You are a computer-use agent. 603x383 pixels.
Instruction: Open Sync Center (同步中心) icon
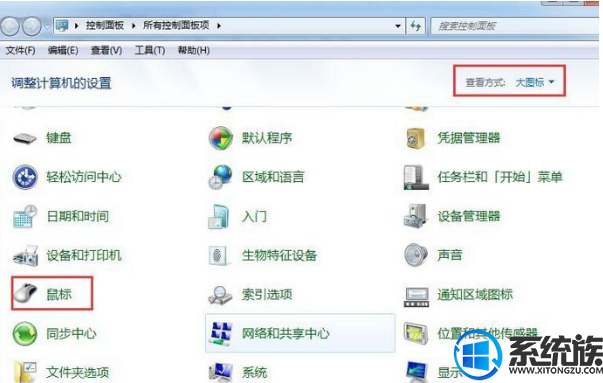click(x=25, y=333)
